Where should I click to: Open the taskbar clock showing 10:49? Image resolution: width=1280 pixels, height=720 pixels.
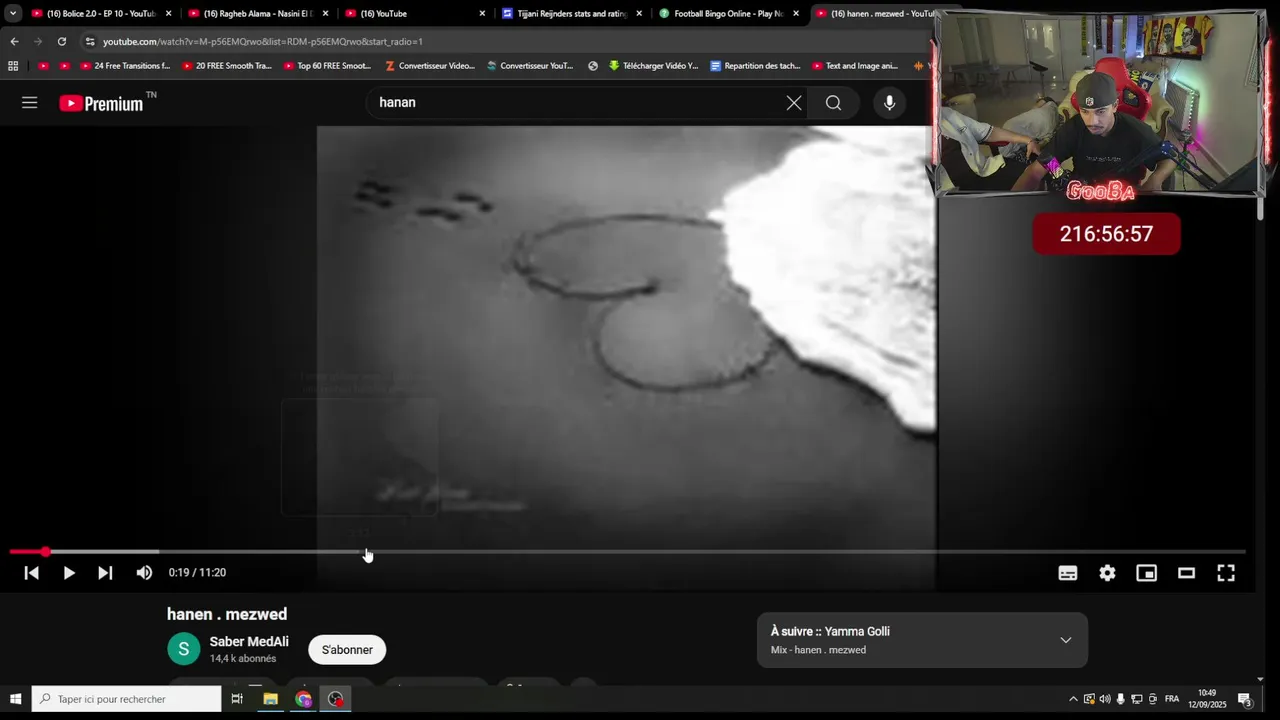click(1207, 698)
